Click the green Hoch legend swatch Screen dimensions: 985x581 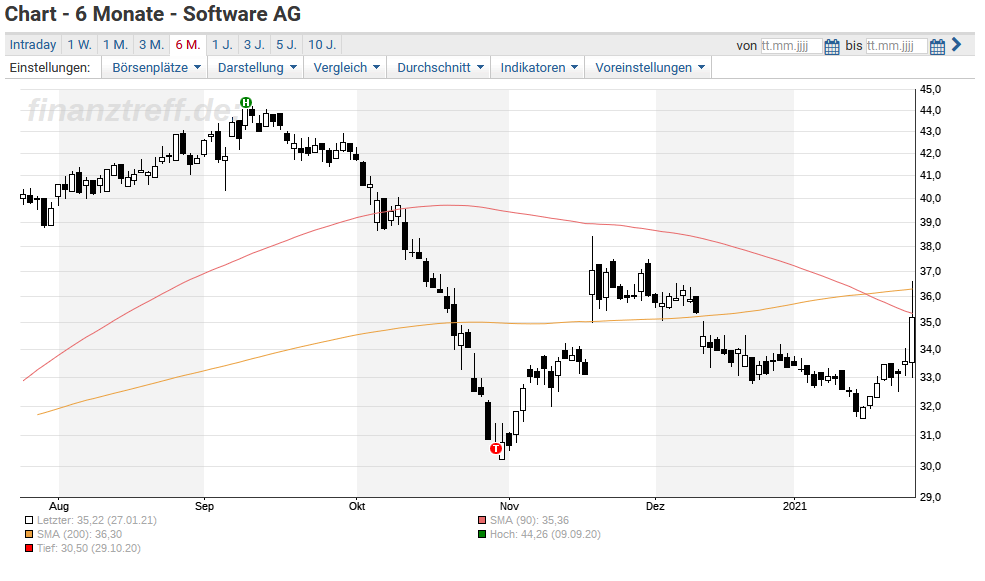pos(482,535)
